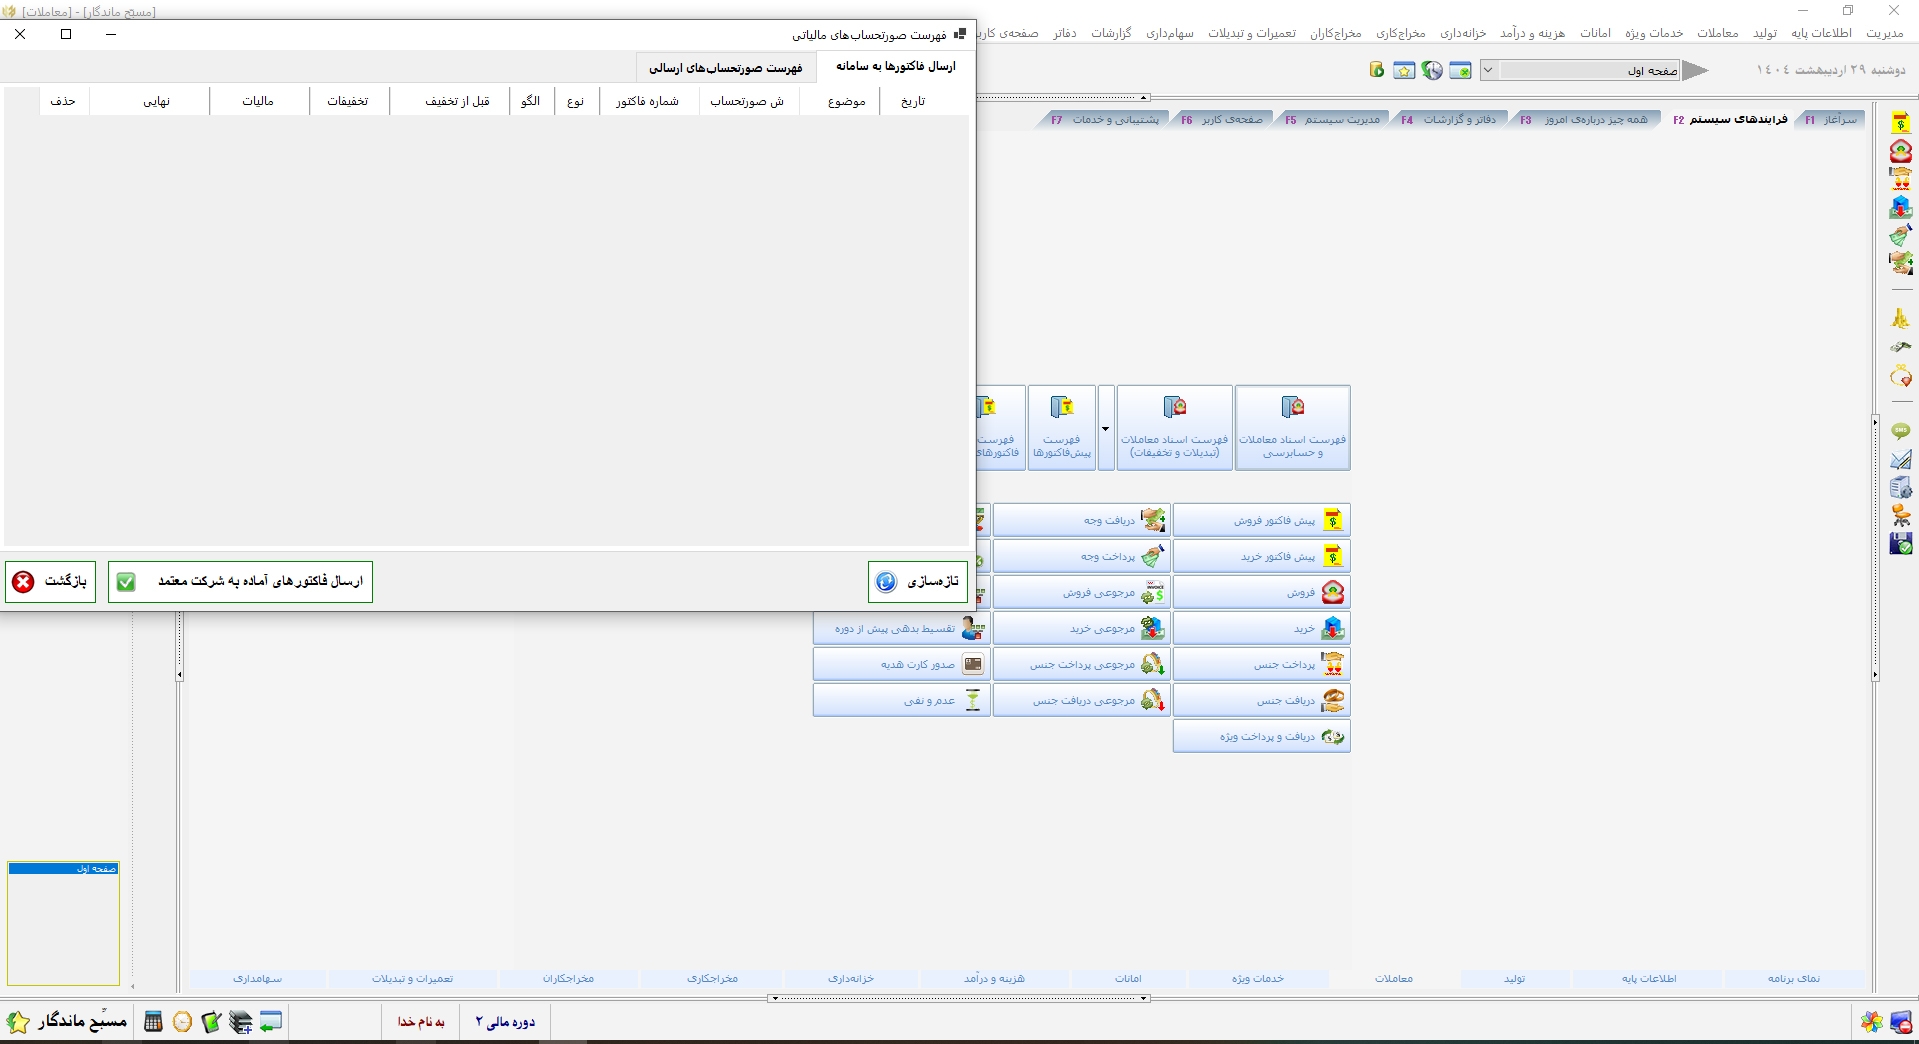Click the right panel collapse arrow handle
This screenshot has height=1044, width=1919.
click(x=1875, y=423)
